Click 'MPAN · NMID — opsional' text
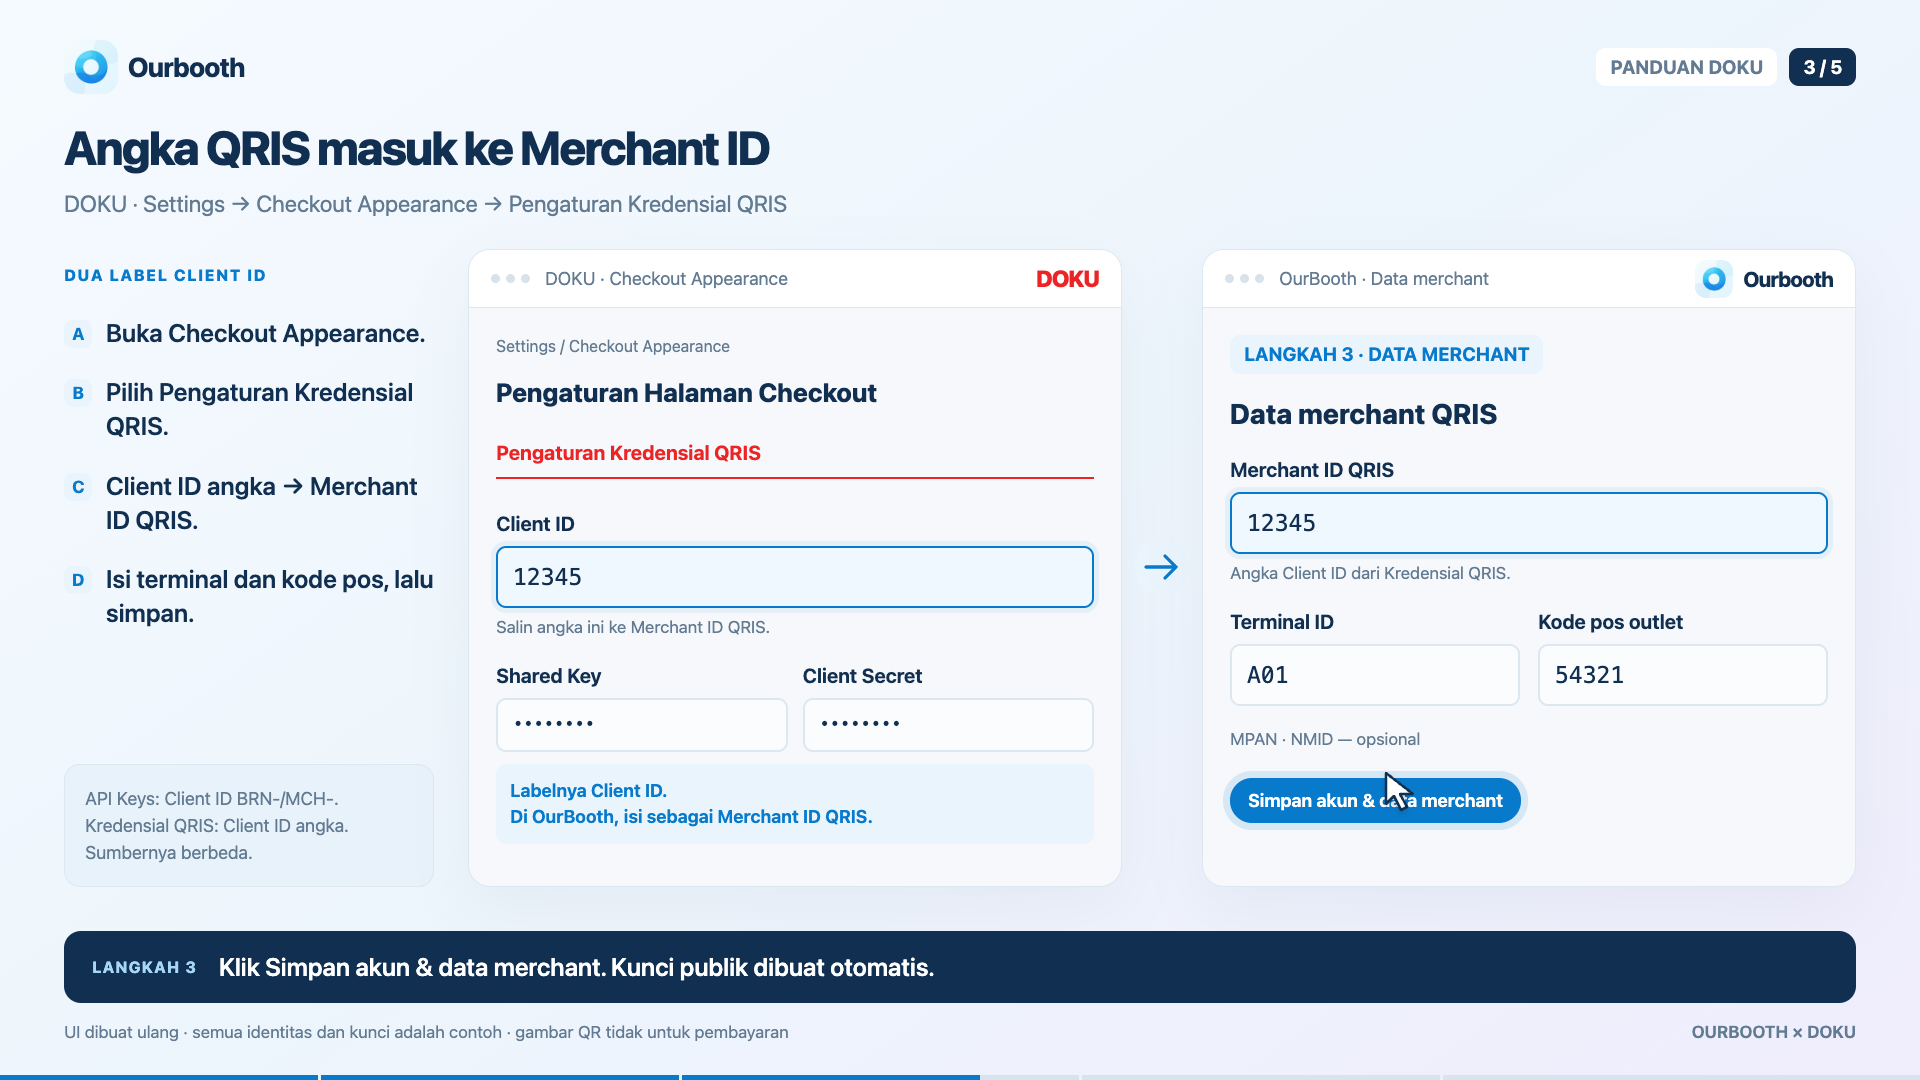This screenshot has width=1920, height=1080. (1325, 739)
